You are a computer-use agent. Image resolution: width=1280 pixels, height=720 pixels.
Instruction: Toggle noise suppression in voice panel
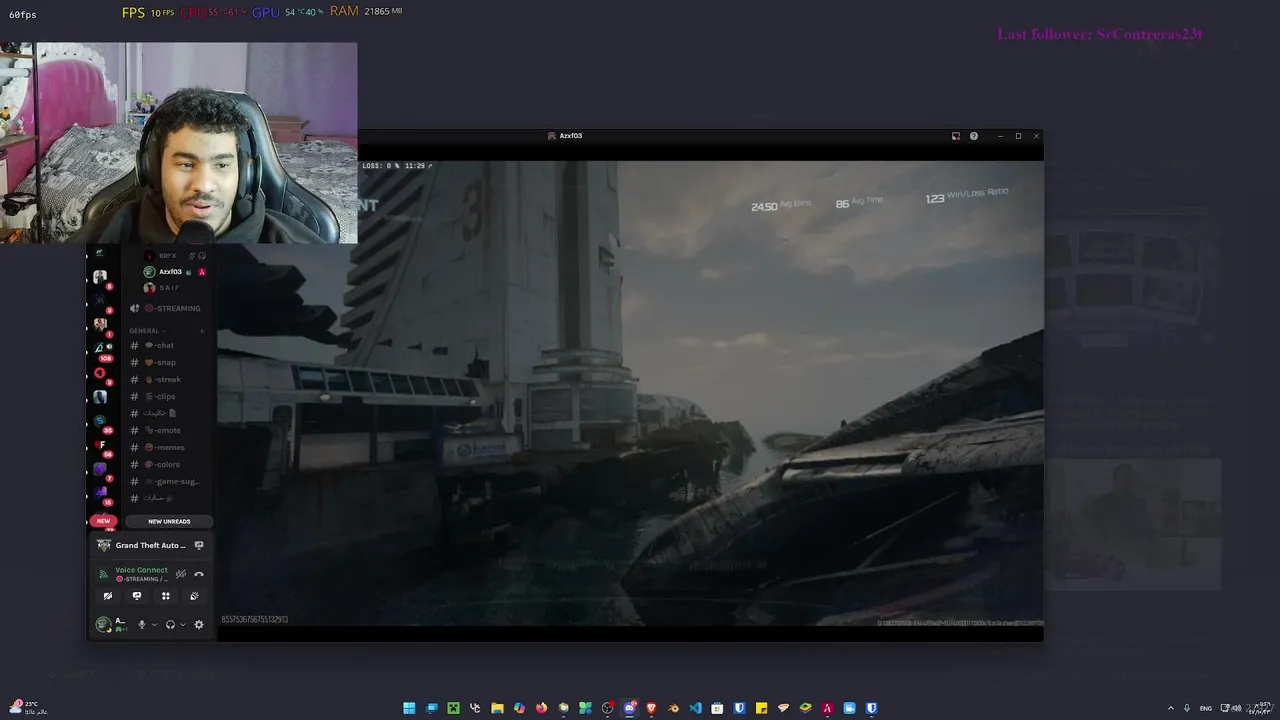tap(181, 574)
